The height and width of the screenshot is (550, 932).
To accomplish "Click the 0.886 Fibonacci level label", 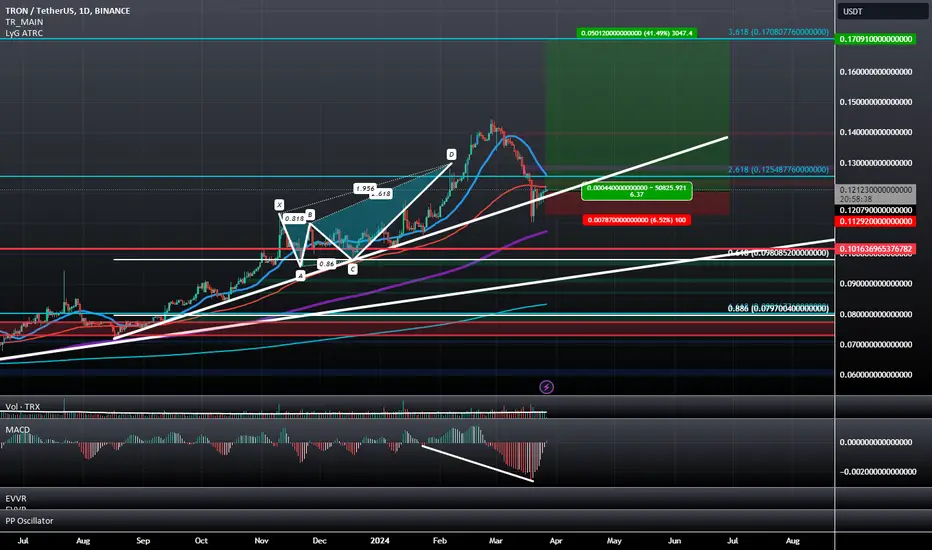I will tap(778, 308).
